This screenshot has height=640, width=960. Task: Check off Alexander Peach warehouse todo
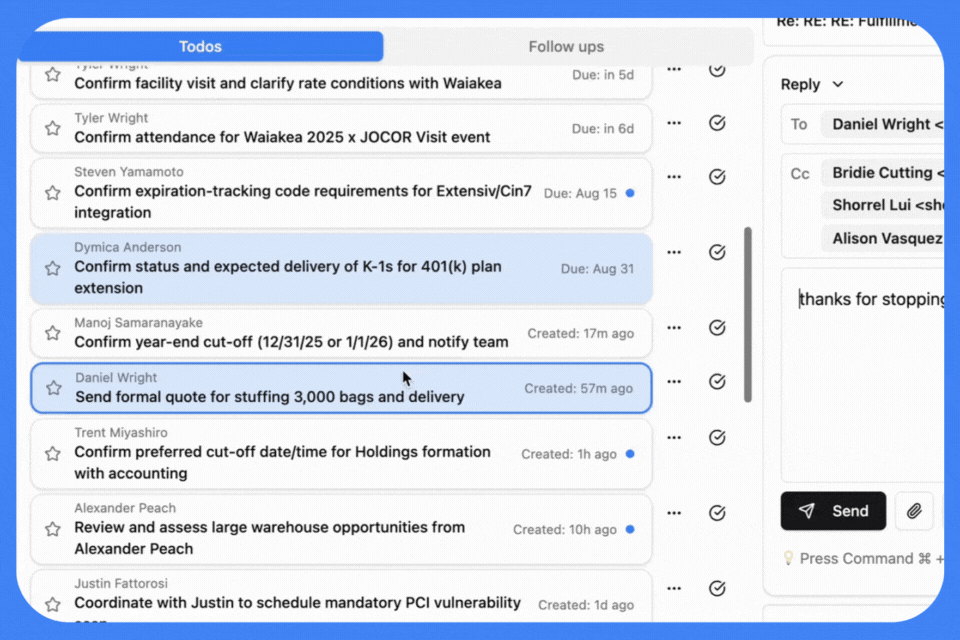point(717,513)
